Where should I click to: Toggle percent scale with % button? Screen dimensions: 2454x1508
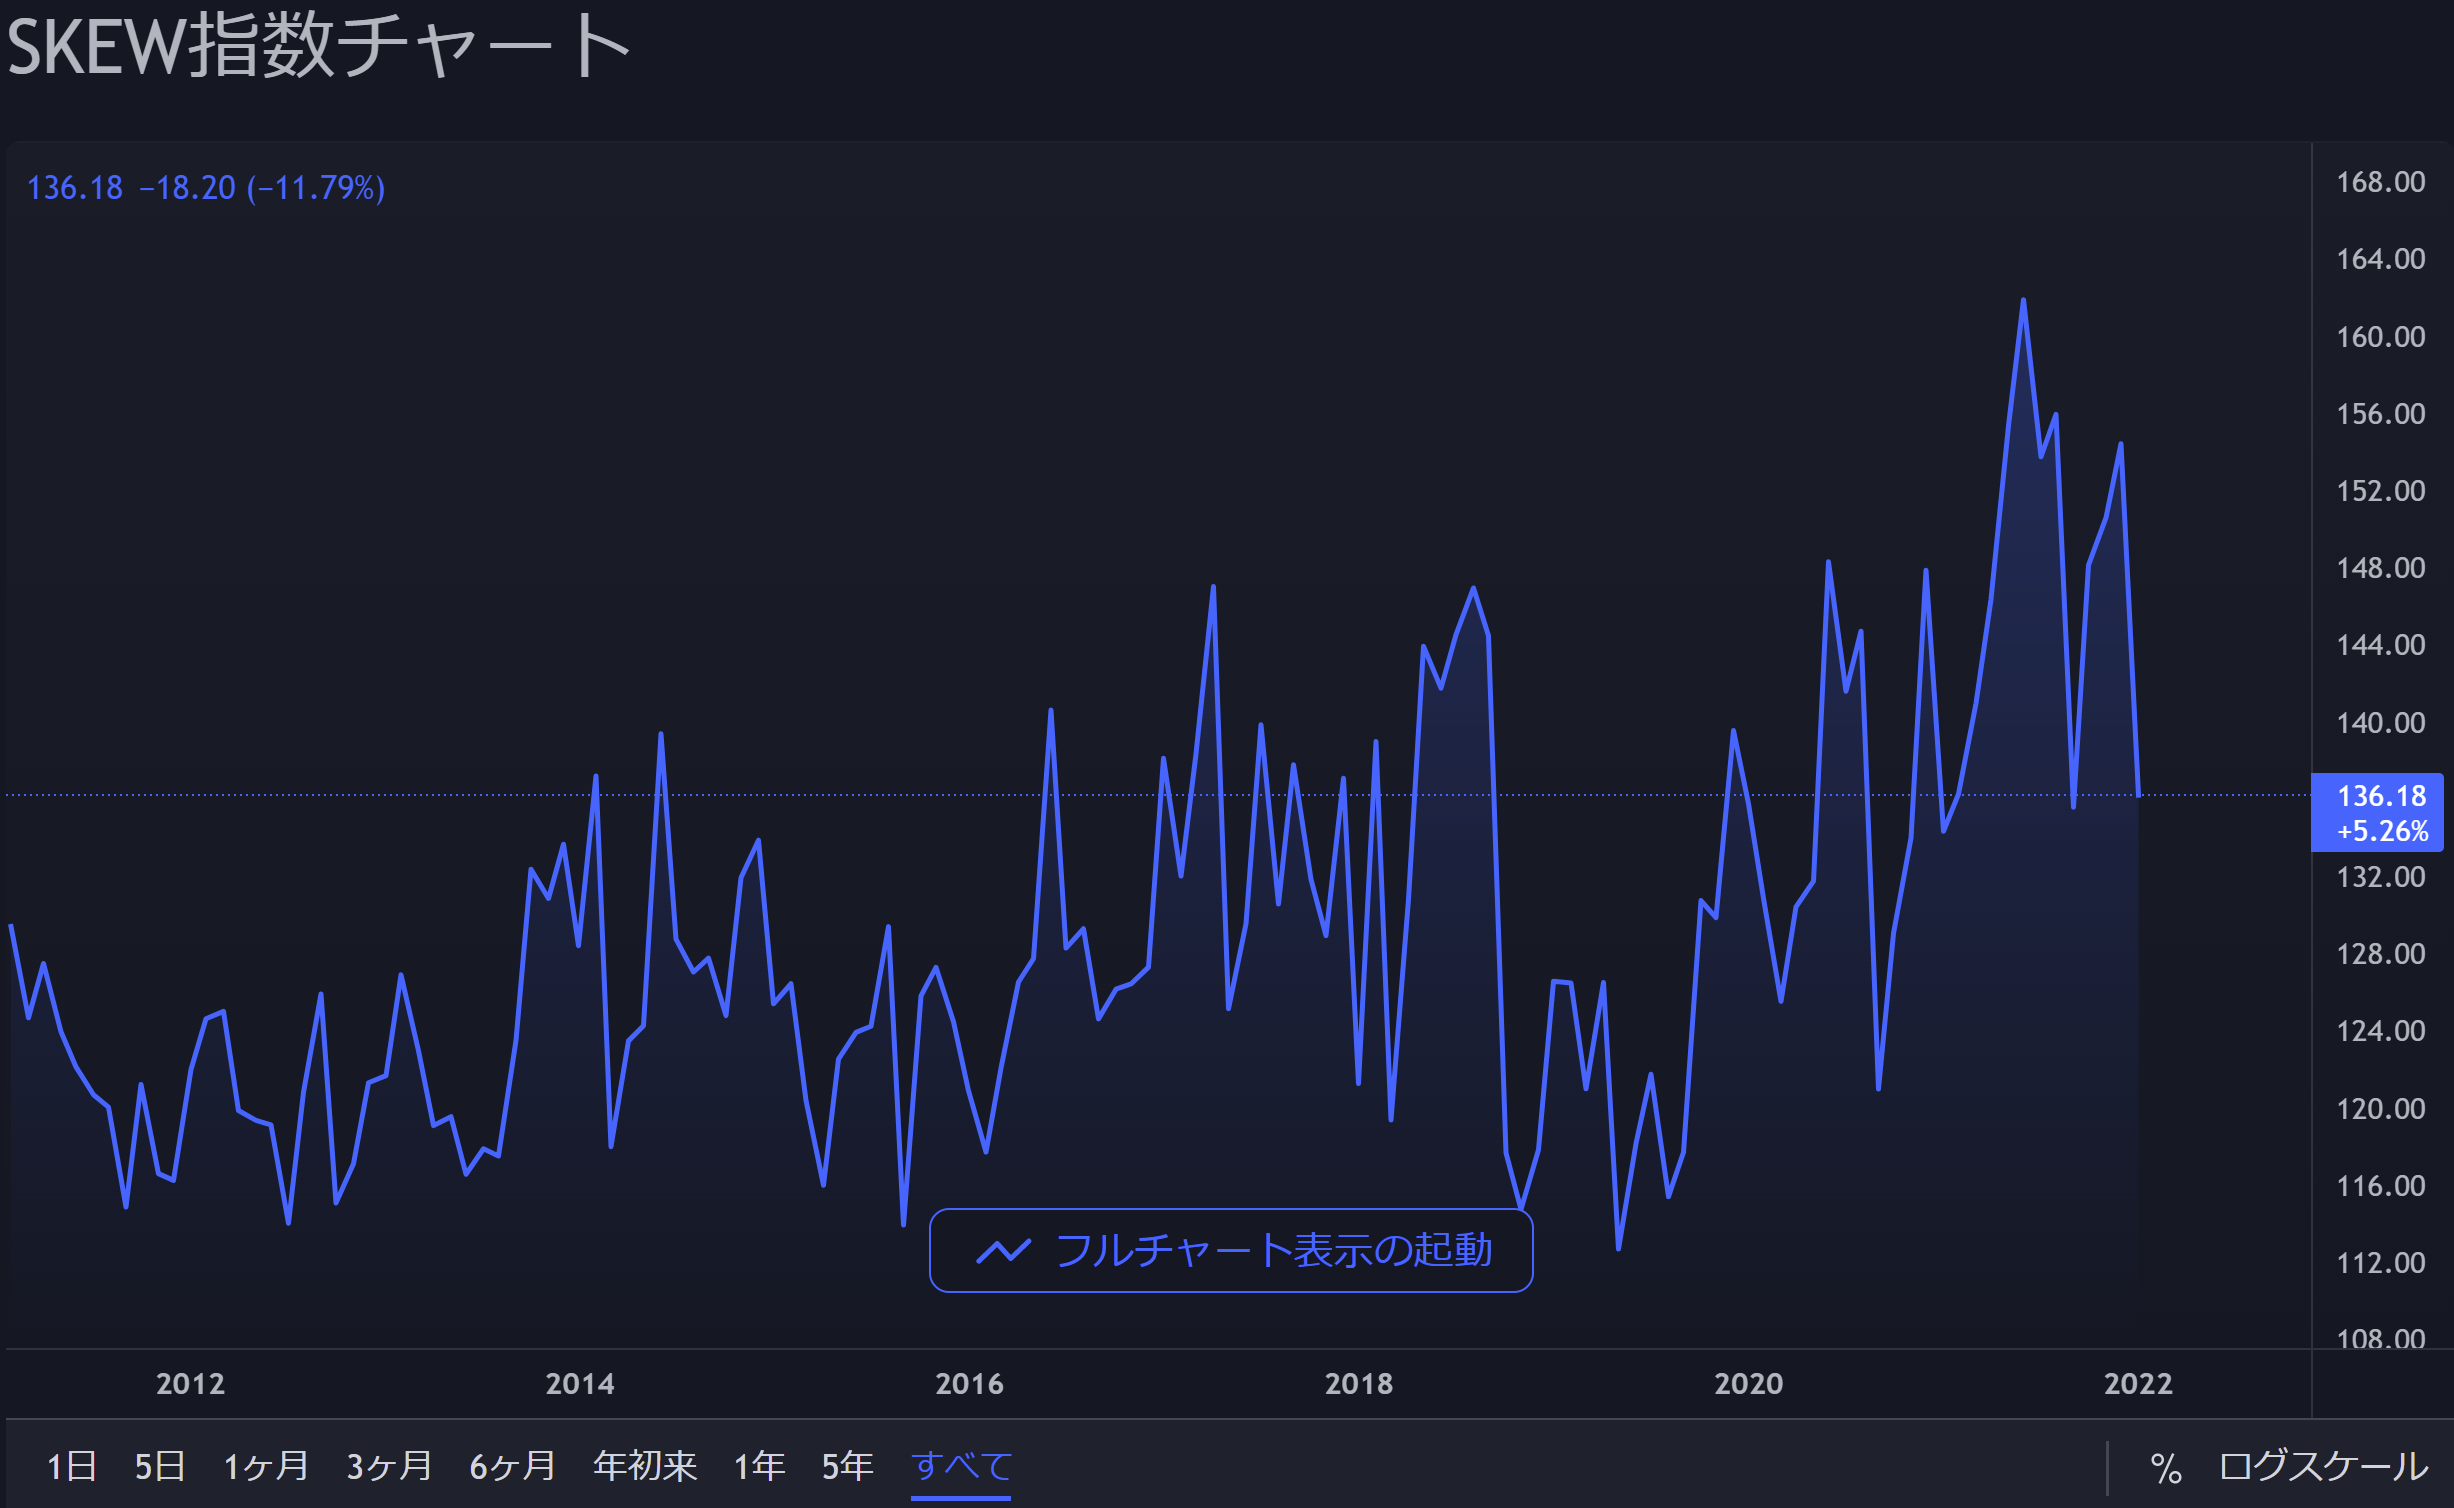(x=2165, y=1468)
